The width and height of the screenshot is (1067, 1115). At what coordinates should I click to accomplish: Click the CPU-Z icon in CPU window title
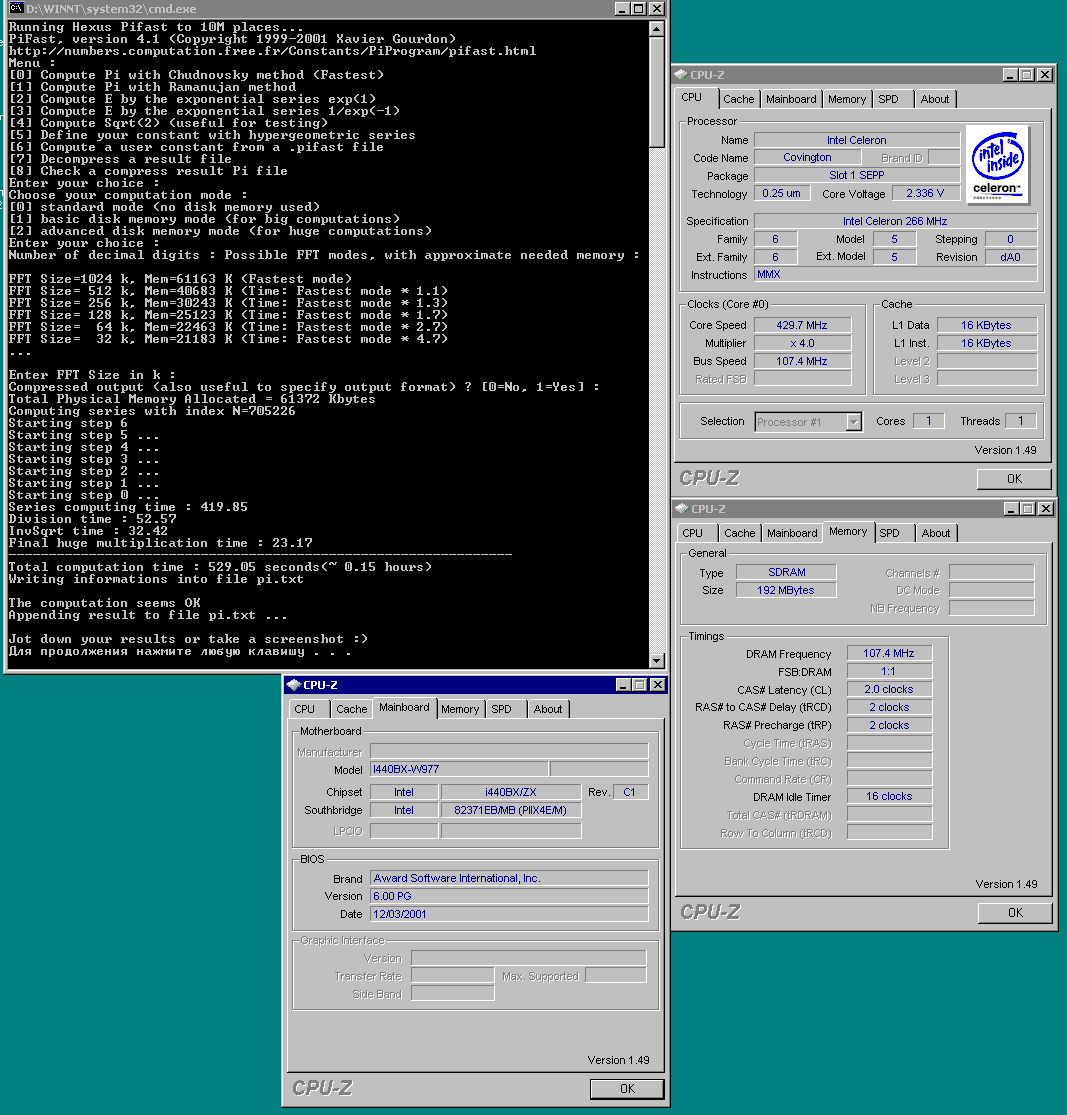click(681, 75)
